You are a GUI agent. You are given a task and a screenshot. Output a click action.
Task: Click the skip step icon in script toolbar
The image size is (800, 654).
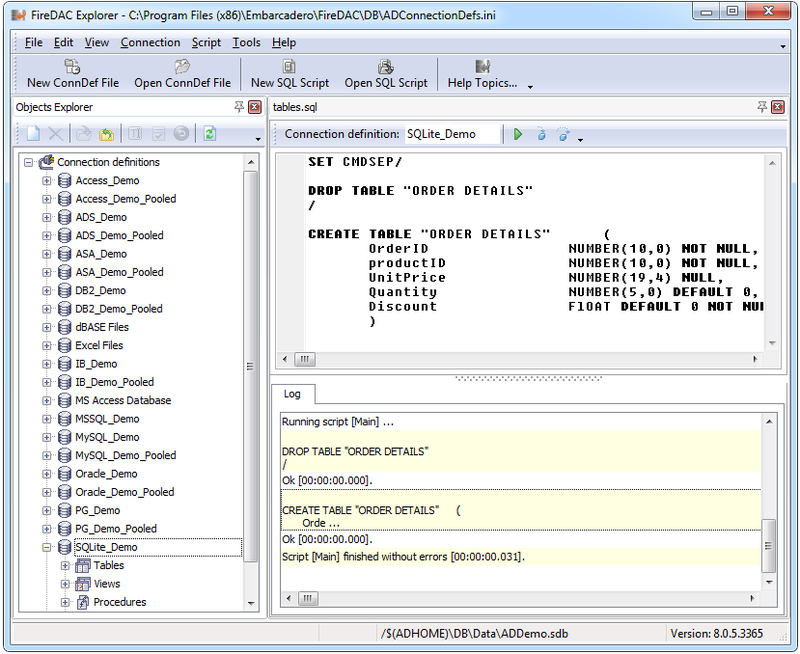563,134
